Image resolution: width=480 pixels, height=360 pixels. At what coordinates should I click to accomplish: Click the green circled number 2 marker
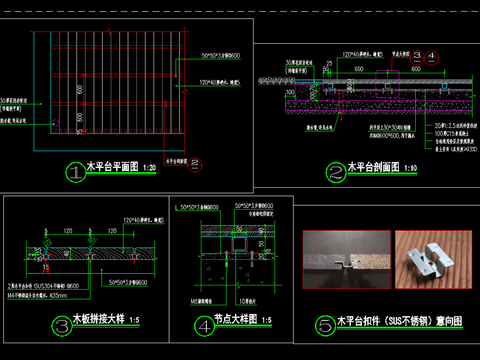pyautogui.click(x=336, y=172)
